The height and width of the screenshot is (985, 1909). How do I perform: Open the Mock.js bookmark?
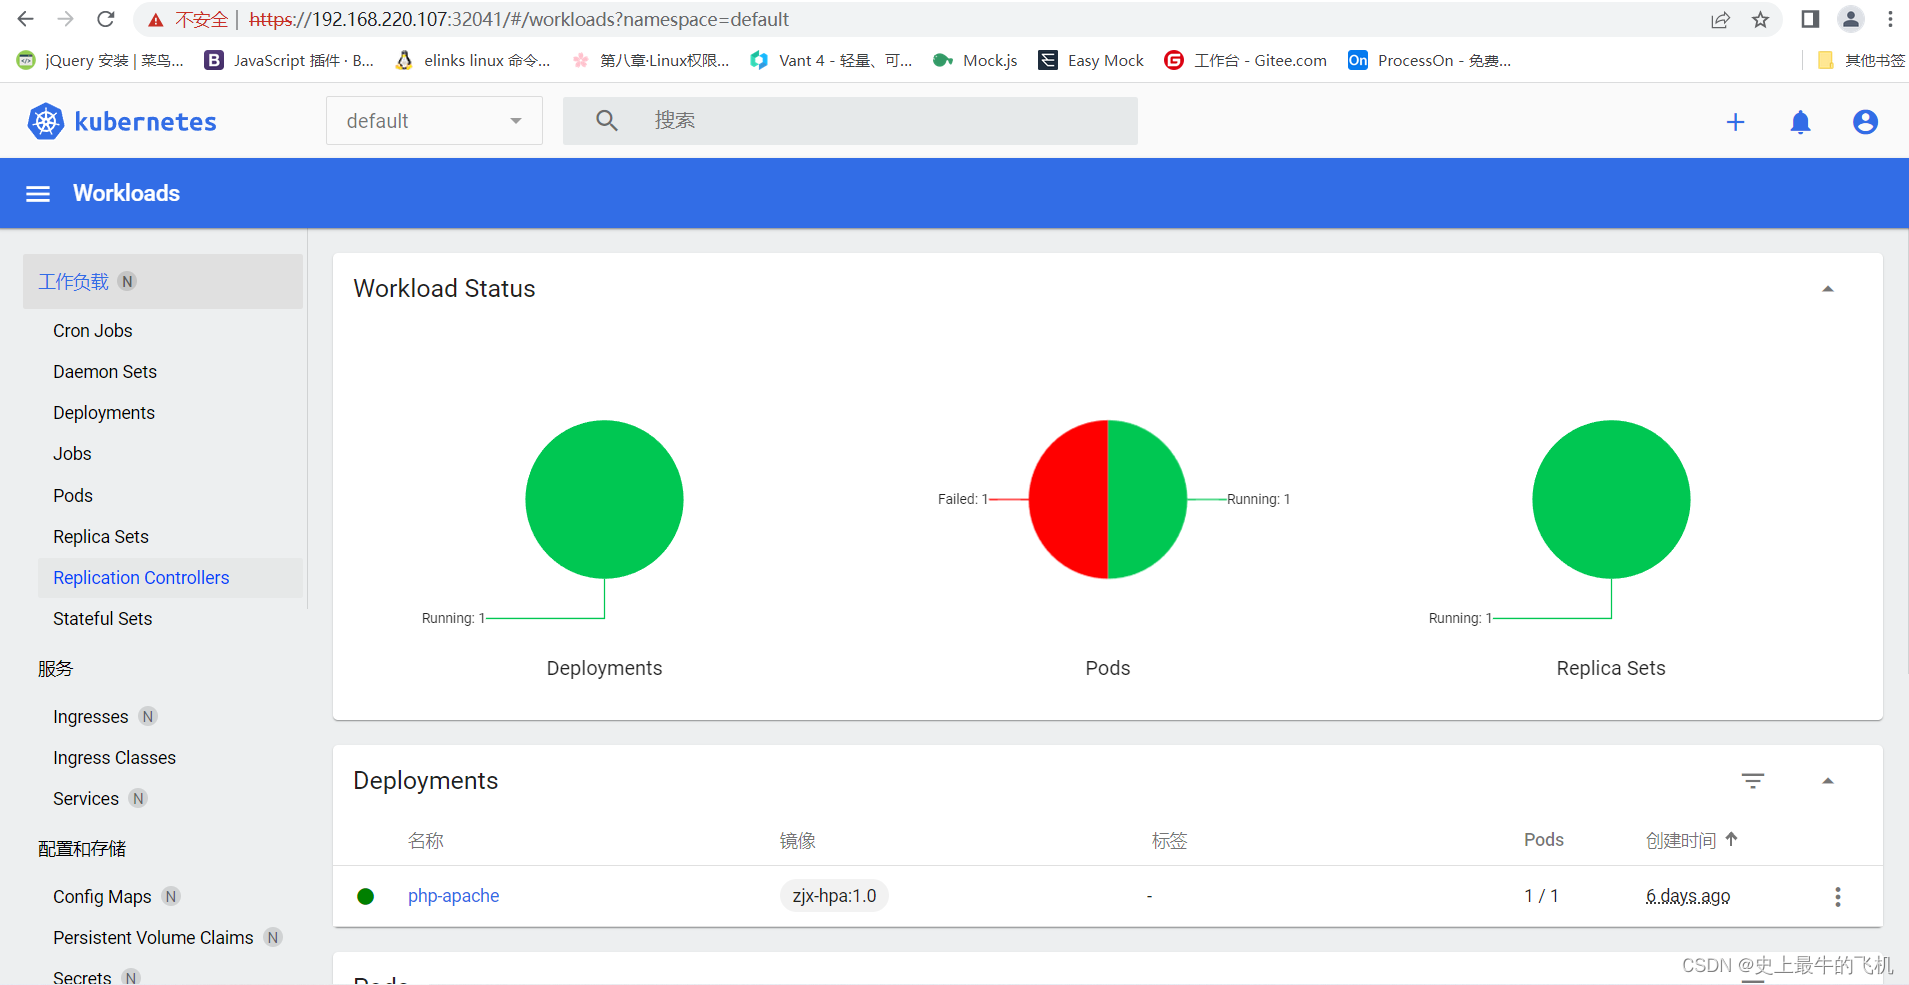[975, 60]
